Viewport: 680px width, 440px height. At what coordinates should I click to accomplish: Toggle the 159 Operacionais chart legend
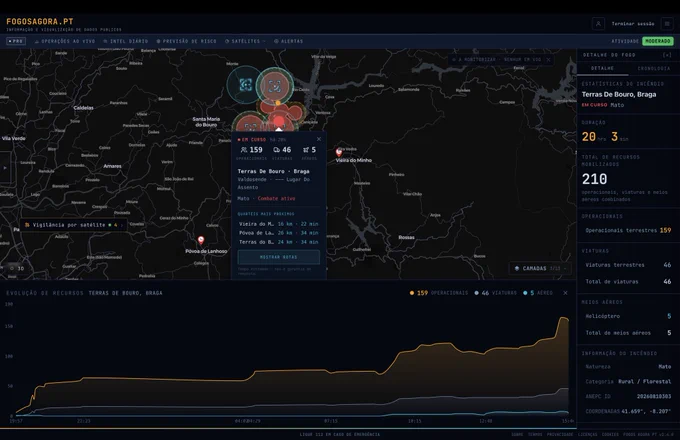click(x=439, y=293)
